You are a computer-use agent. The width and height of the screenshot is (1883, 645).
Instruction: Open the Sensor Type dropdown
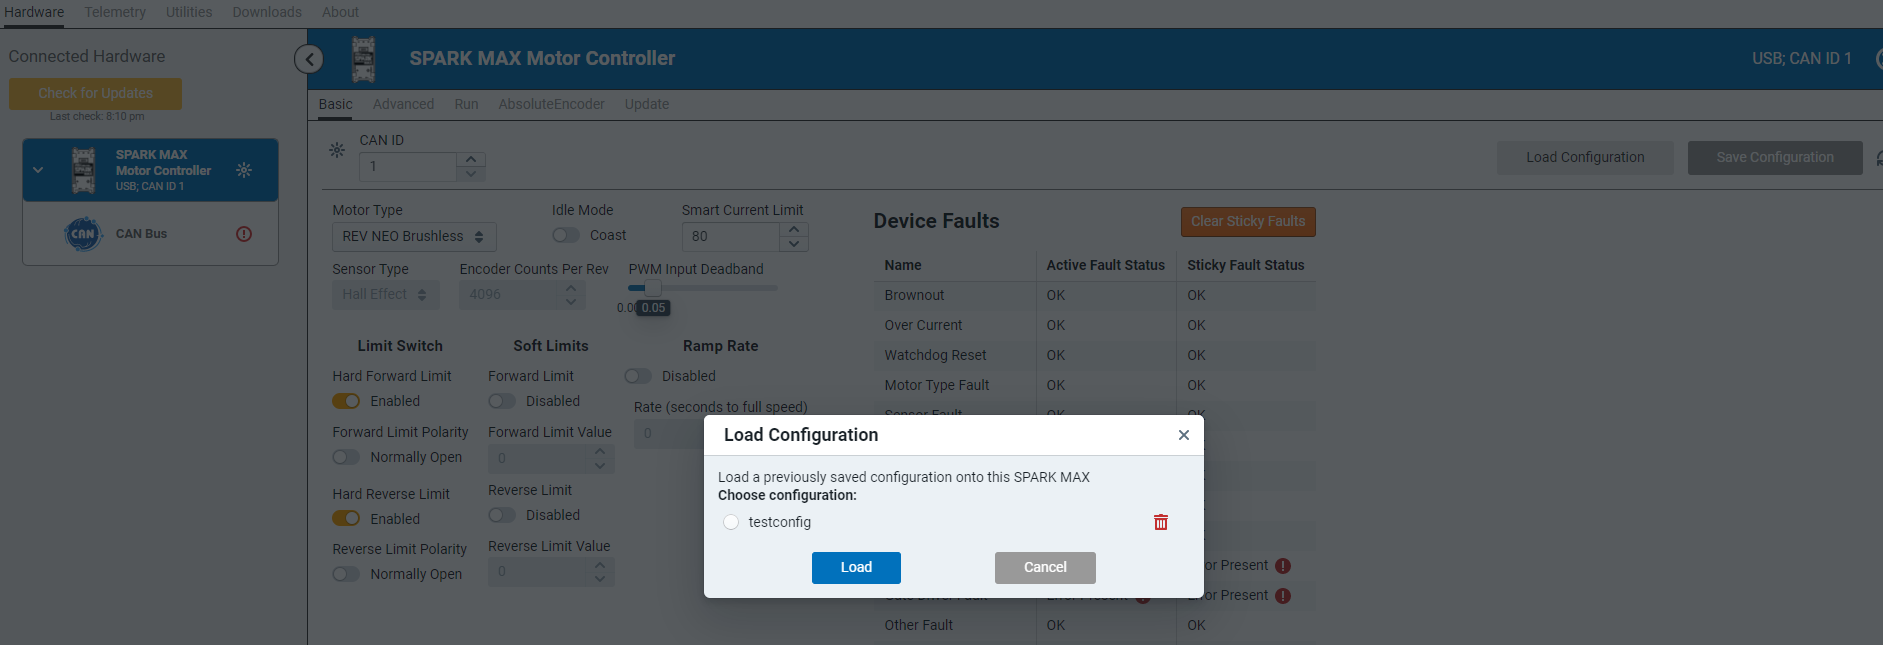click(x=386, y=294)
